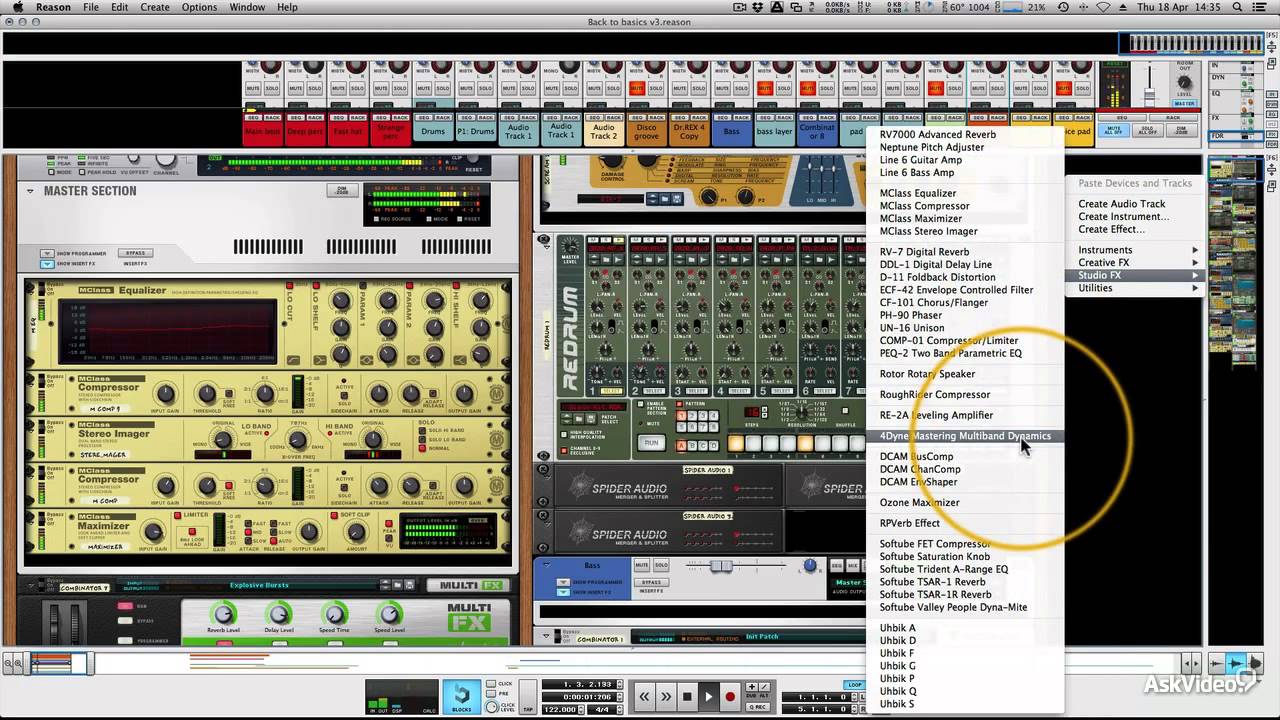
Task: Choose RV7000 Advanced Reverb from the menu
Action: [937, 134]
